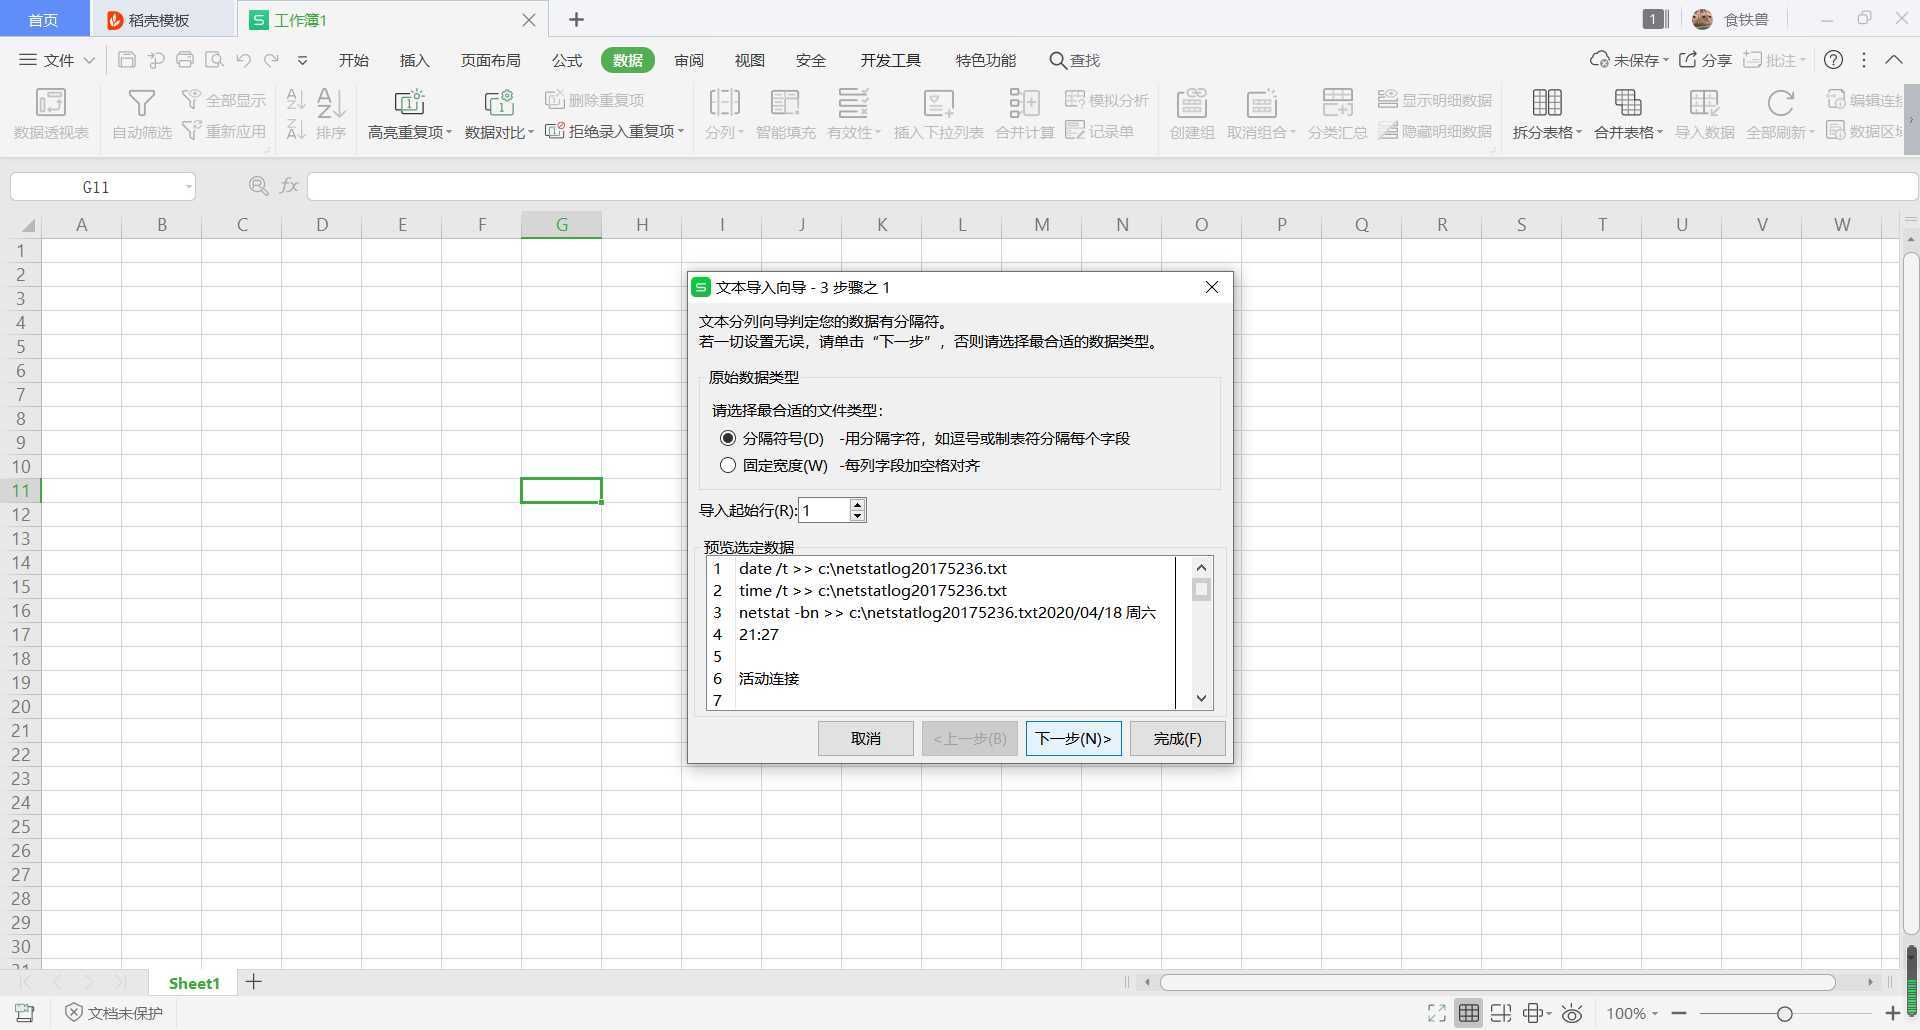Open the 查找 search tool
1920x1030 pixels.
1074,60
